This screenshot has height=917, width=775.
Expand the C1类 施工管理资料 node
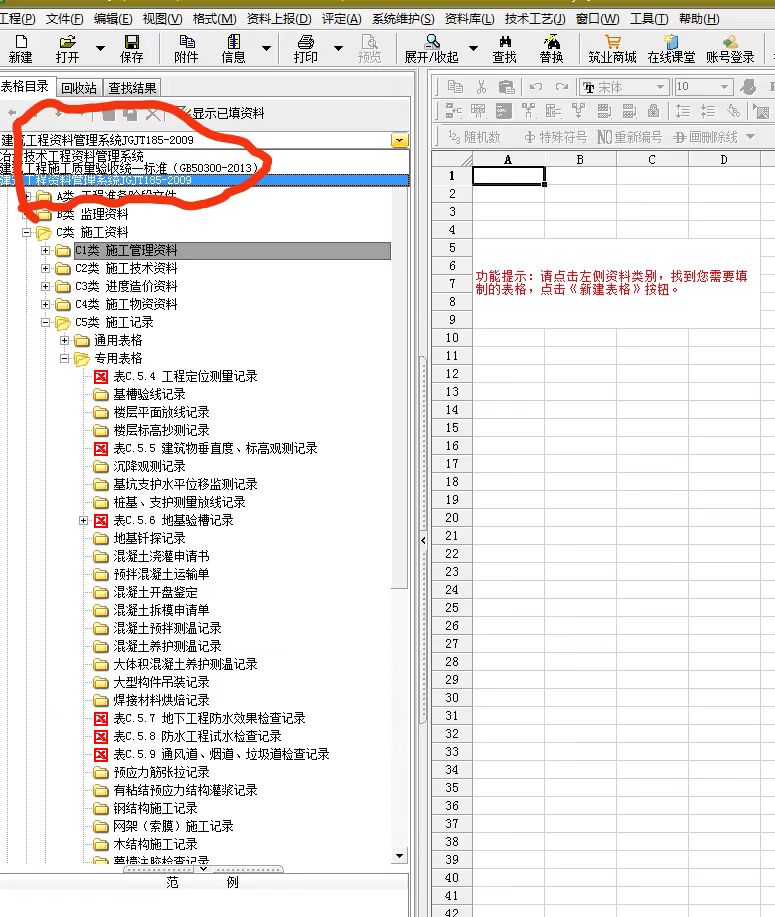pyautogui.click(x=45, y=250)
